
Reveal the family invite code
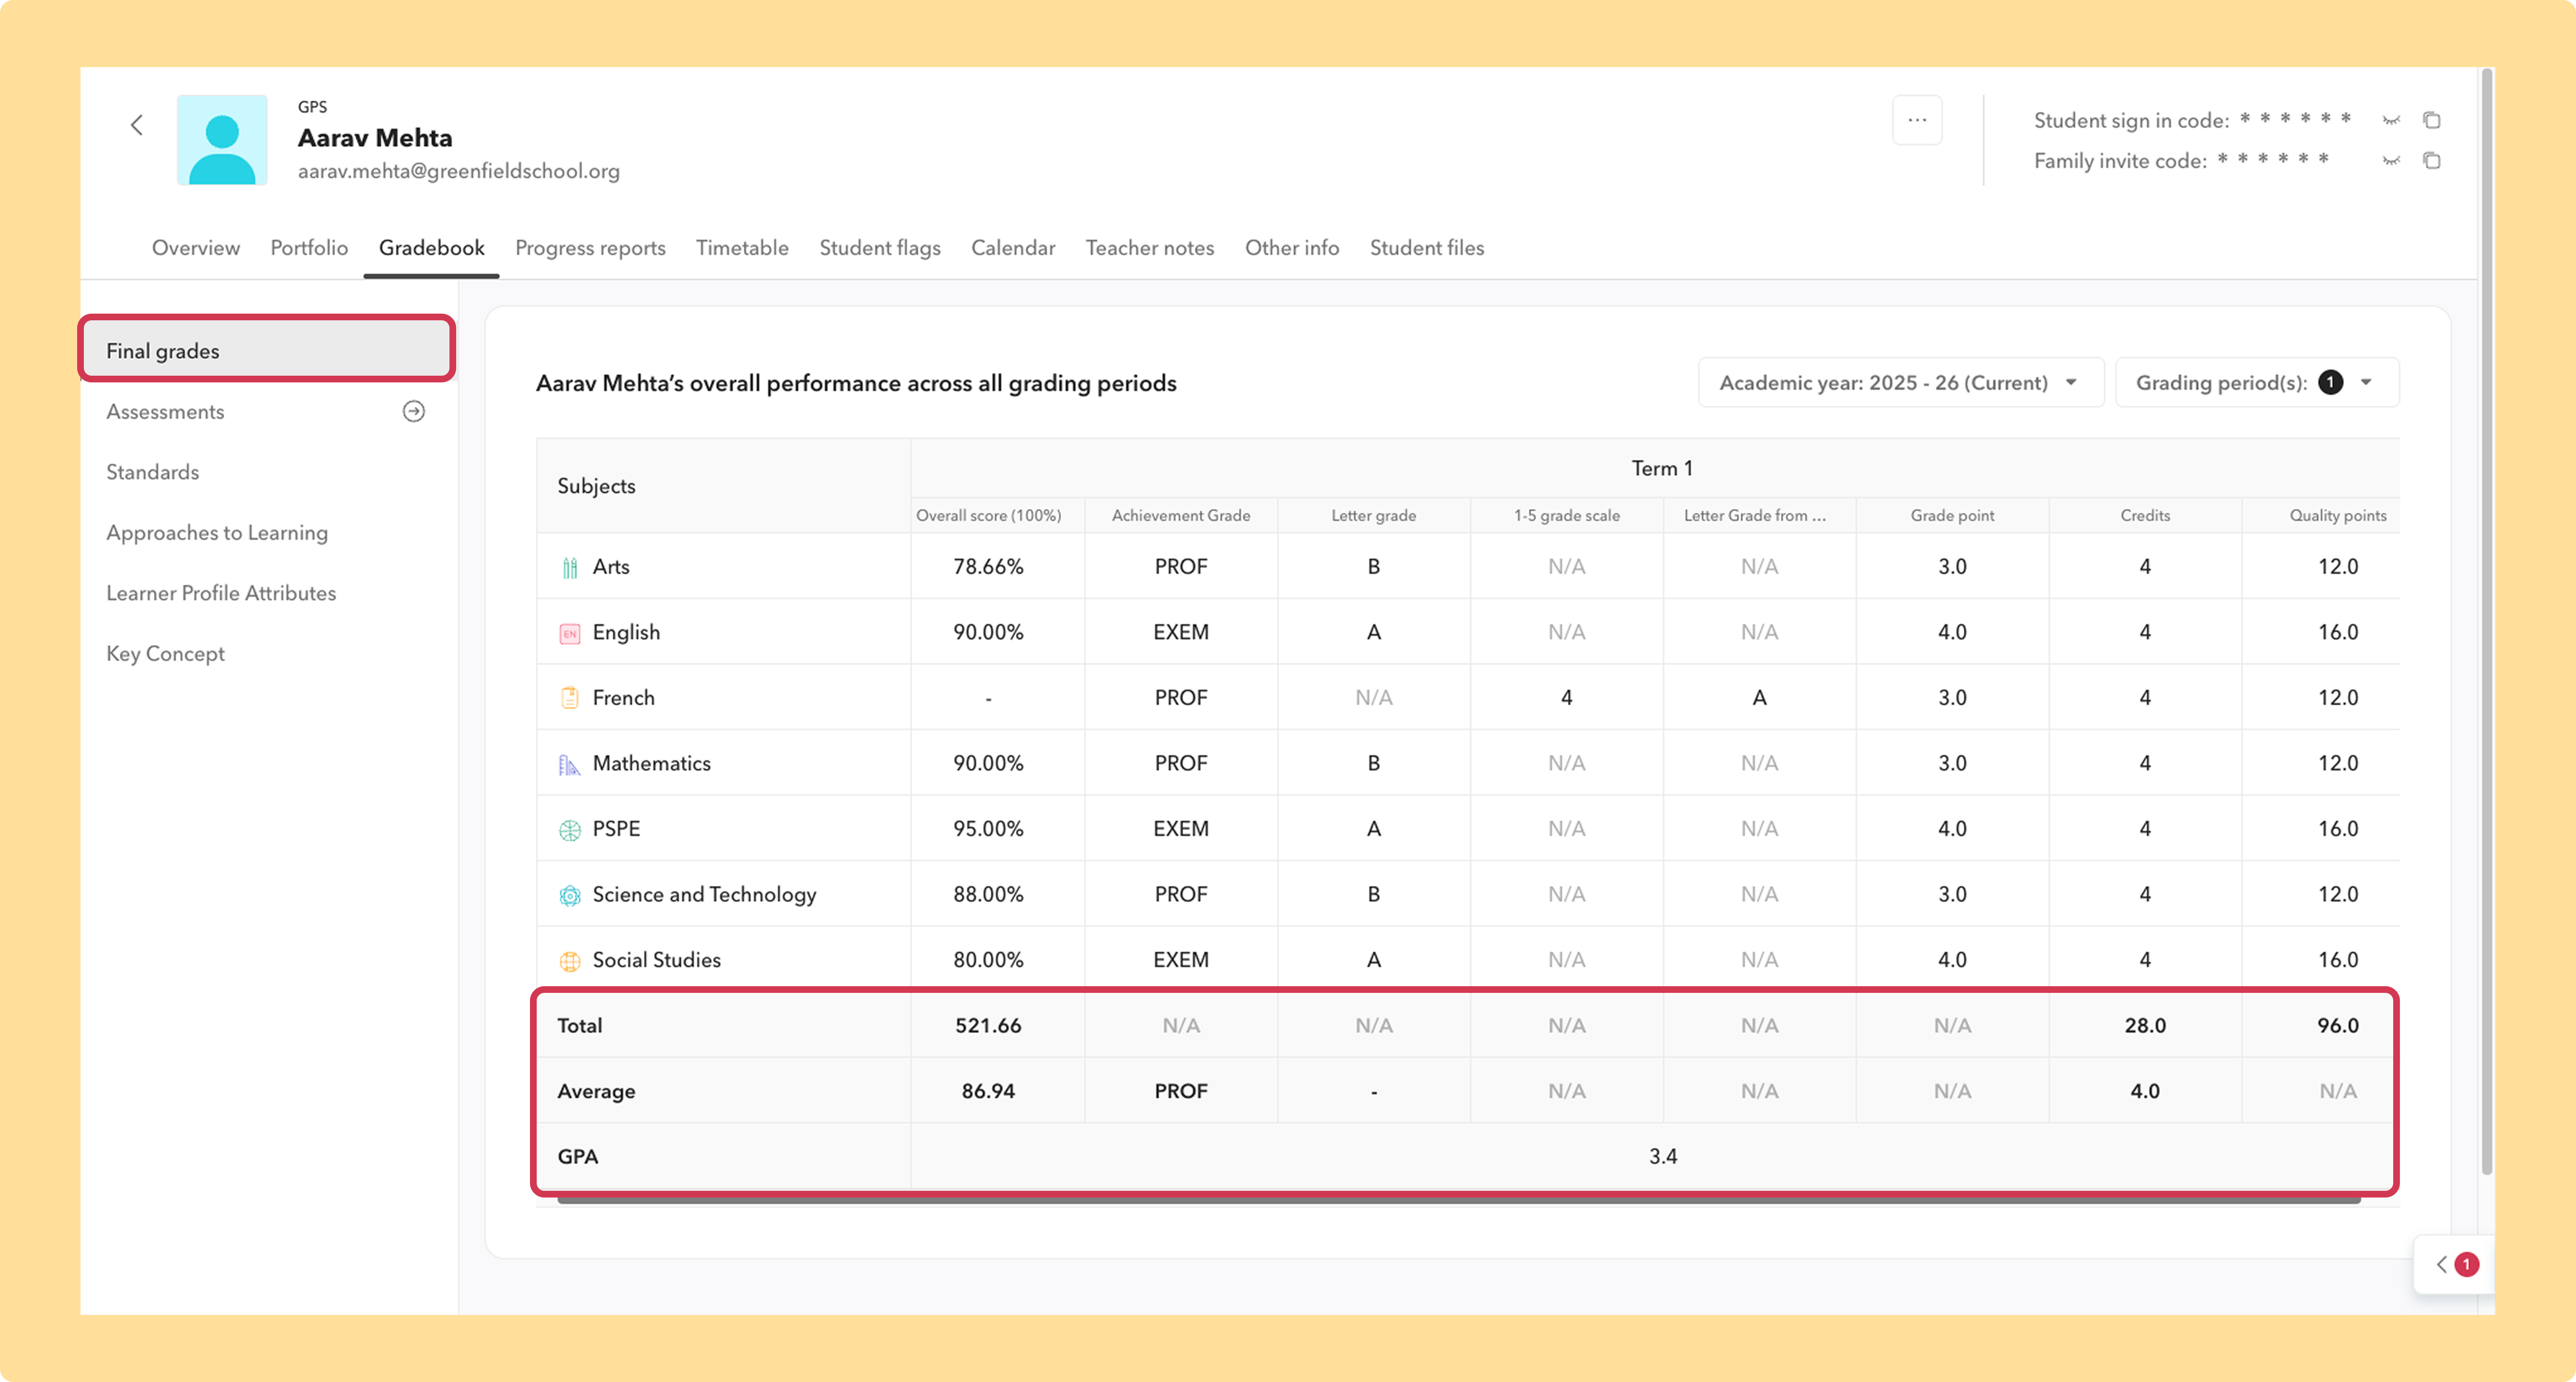point(2391,161)
